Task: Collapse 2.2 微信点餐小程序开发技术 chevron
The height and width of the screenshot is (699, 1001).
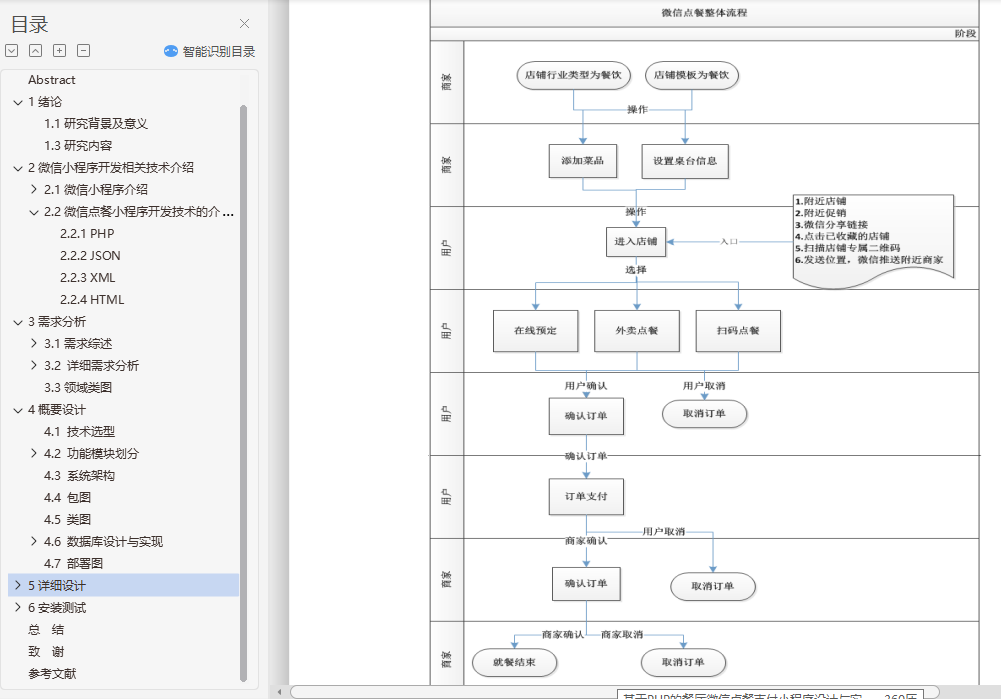Action: coord(34,212)
